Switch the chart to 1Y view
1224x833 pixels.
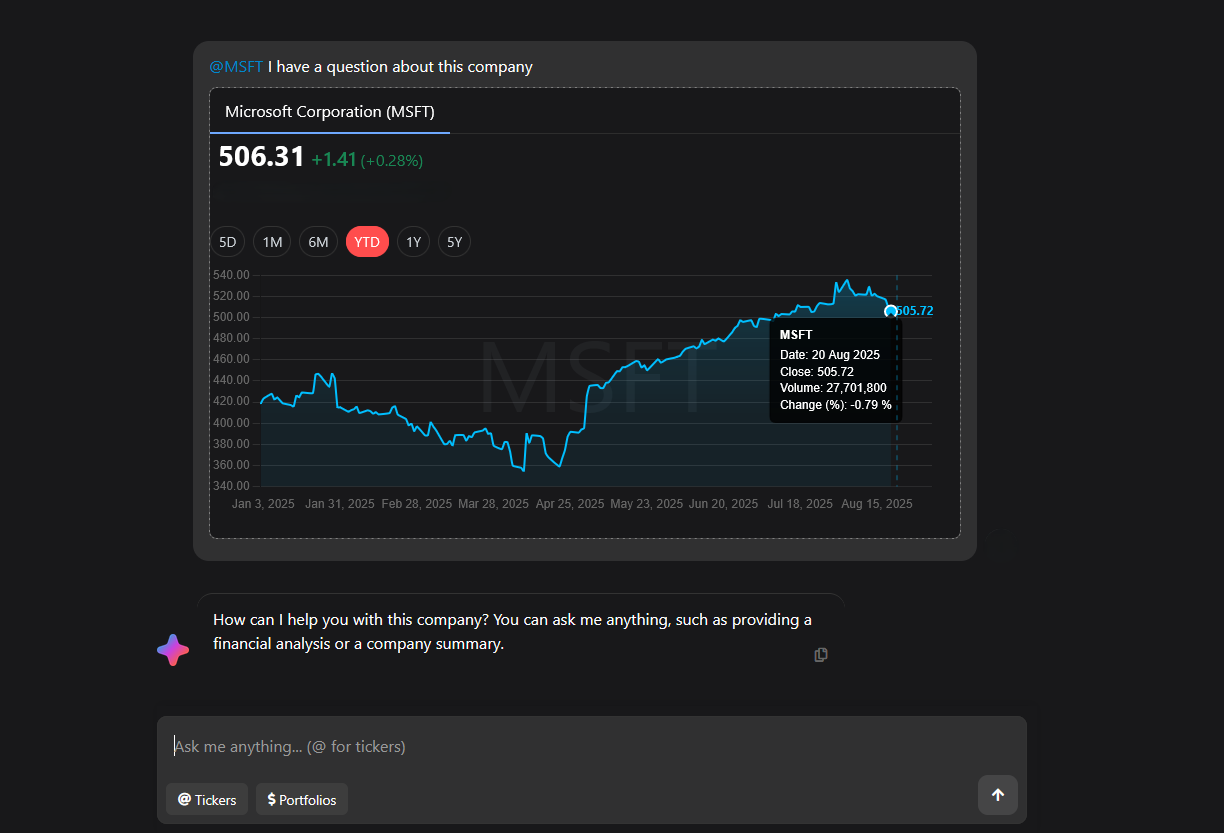click(x=413, y=241)
